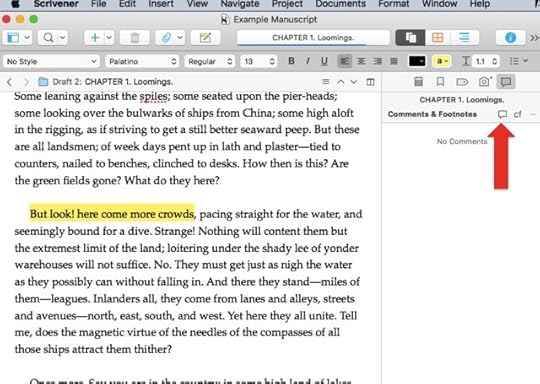Open the editor header lines menu icon
Screen dimensions: 540x384
(325, 82)
